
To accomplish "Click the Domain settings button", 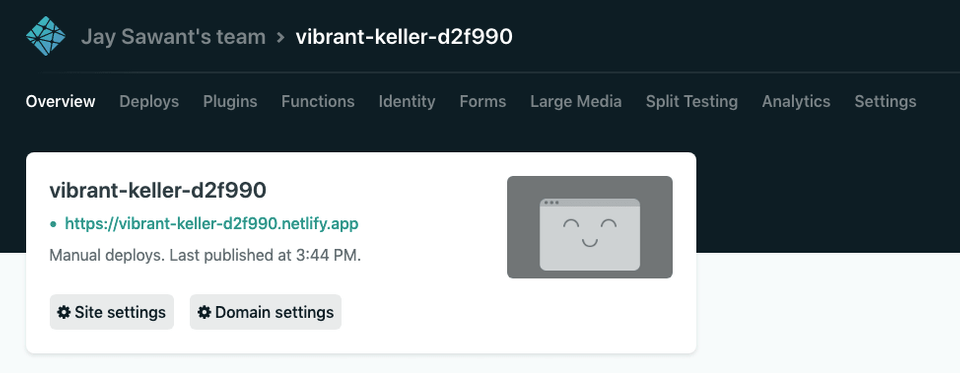I will coord(266,312).
